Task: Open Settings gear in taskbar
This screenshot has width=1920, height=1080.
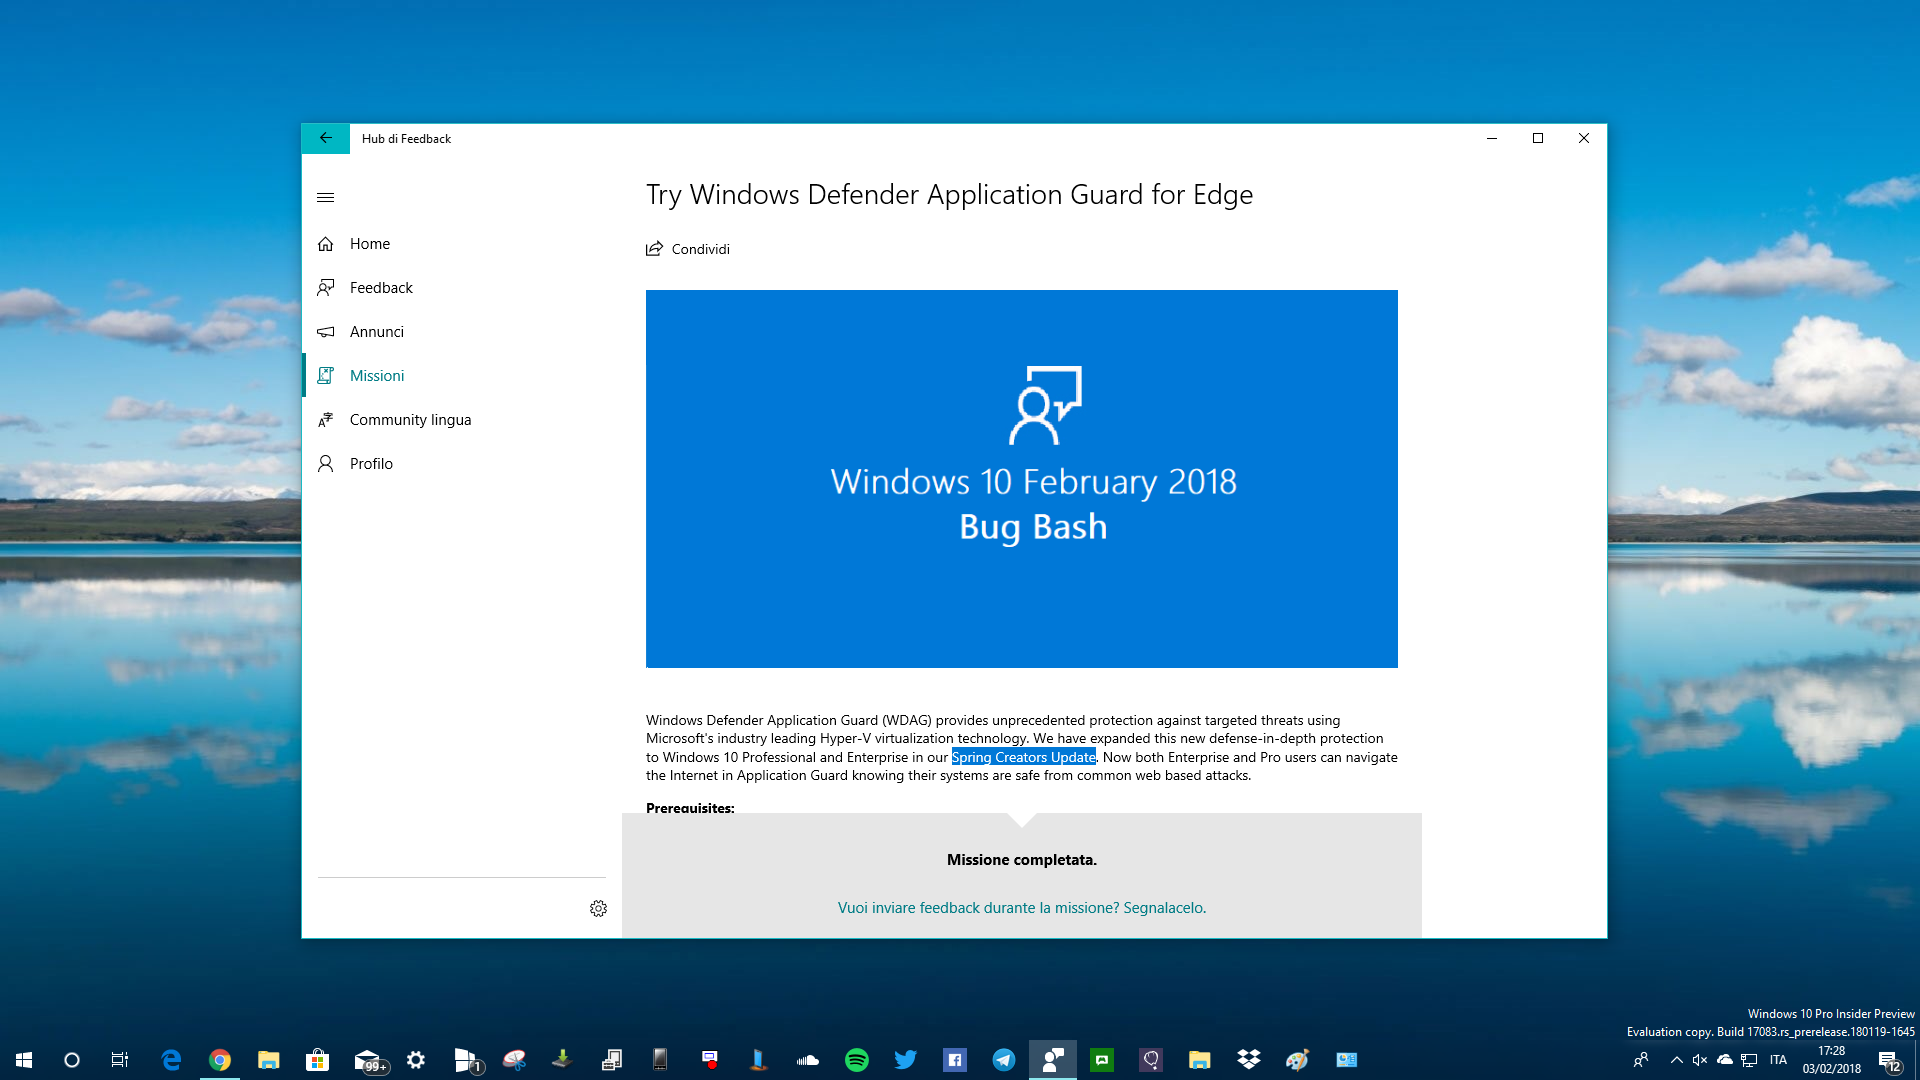Action: point(416,1060)
